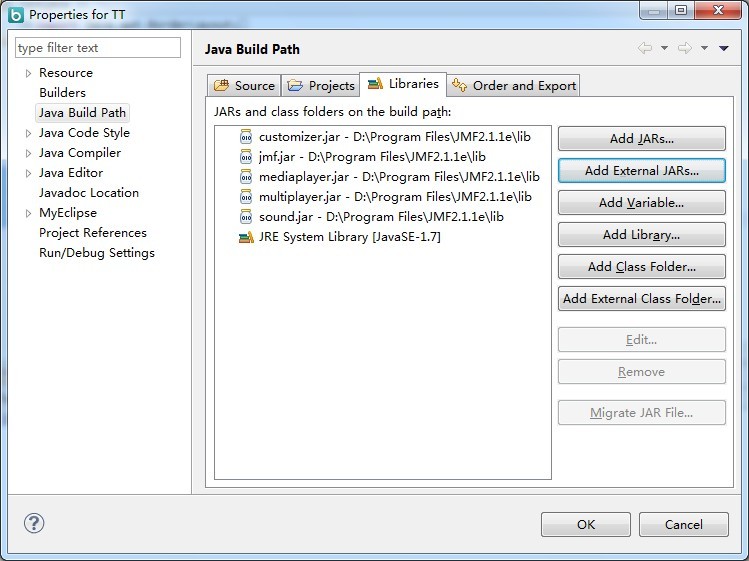This screenshot has width=749, height=561.
Task: Click the disabled Remove button
Action: 642,372
